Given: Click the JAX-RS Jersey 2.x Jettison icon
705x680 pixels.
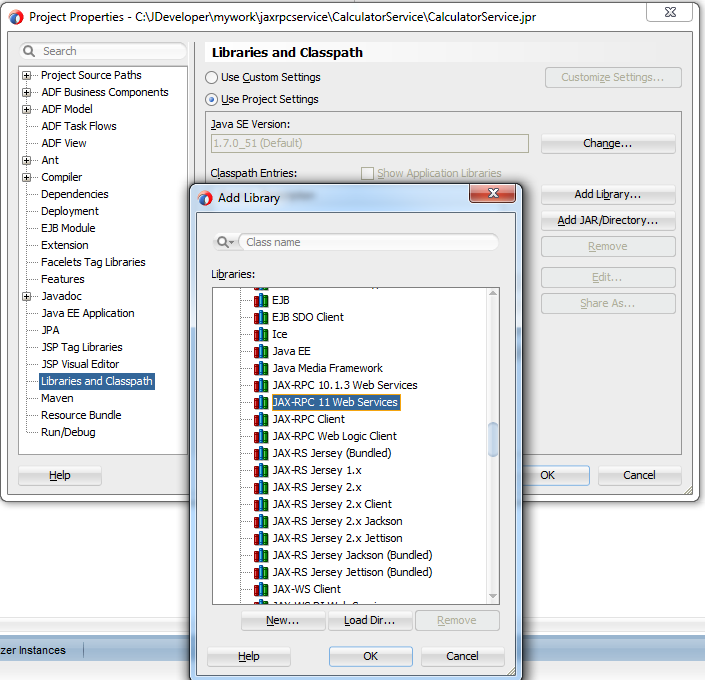Looking at the screenshot, I should tap(261, 538).
